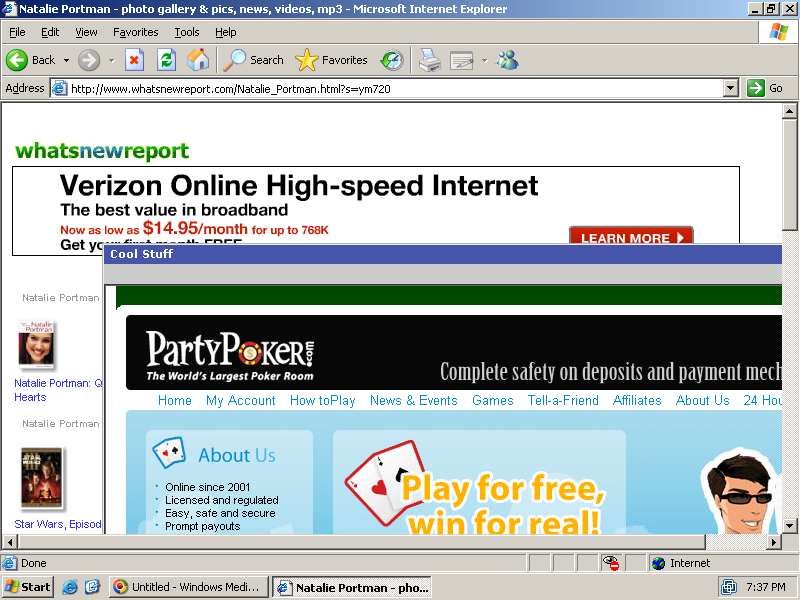Open the Games navigation link
This screenshot has height=600, width=800.
[492, 401]
